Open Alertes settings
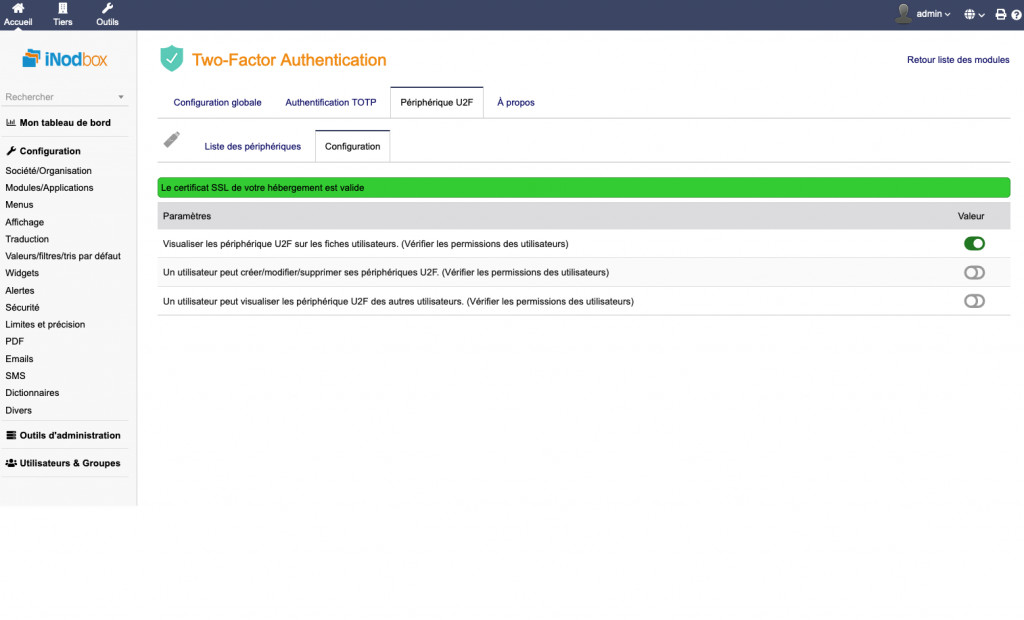1024x620 pixels. 20,291
